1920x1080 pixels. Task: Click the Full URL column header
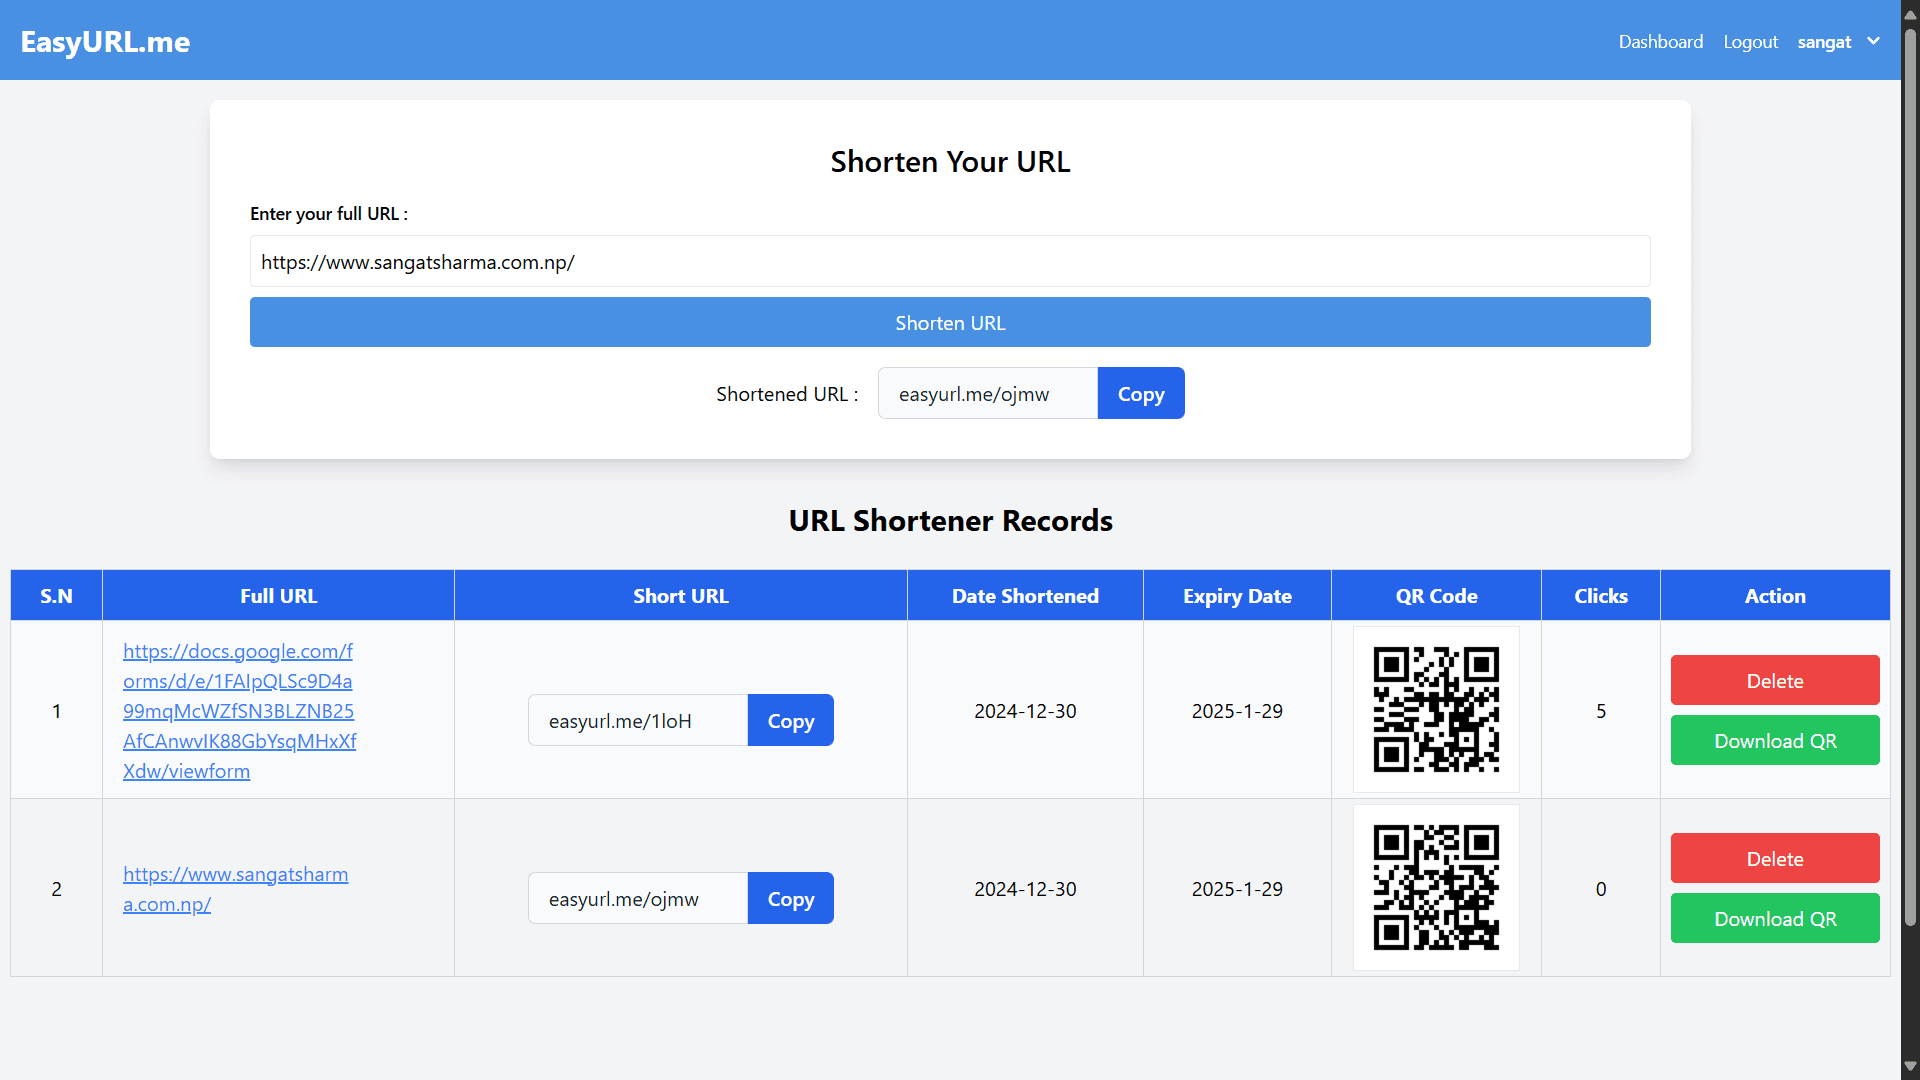(278, 596)
